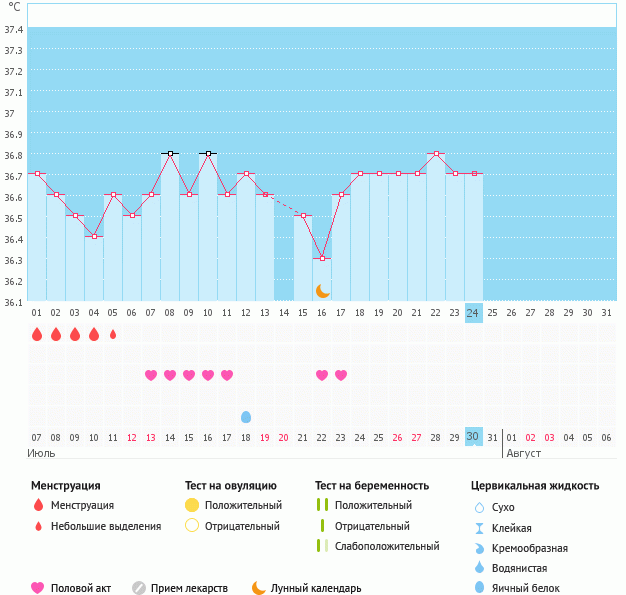Click the lunar calendar legend icon
Image resolution: width=626 pixels, height=595 pixels.
point(259,588)
